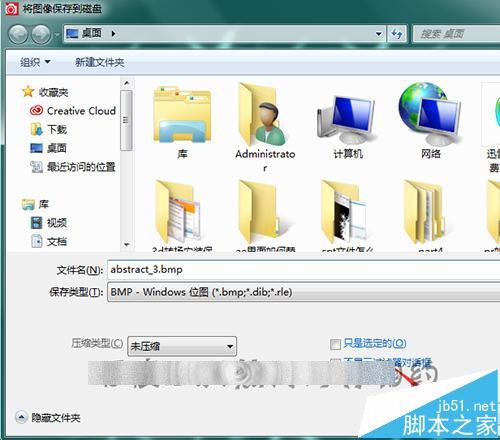Image resolution: width=500 pixels, height=440 pixels.
Task: Select the 库 libraries folder icon
Action: (x=182, y=115)
